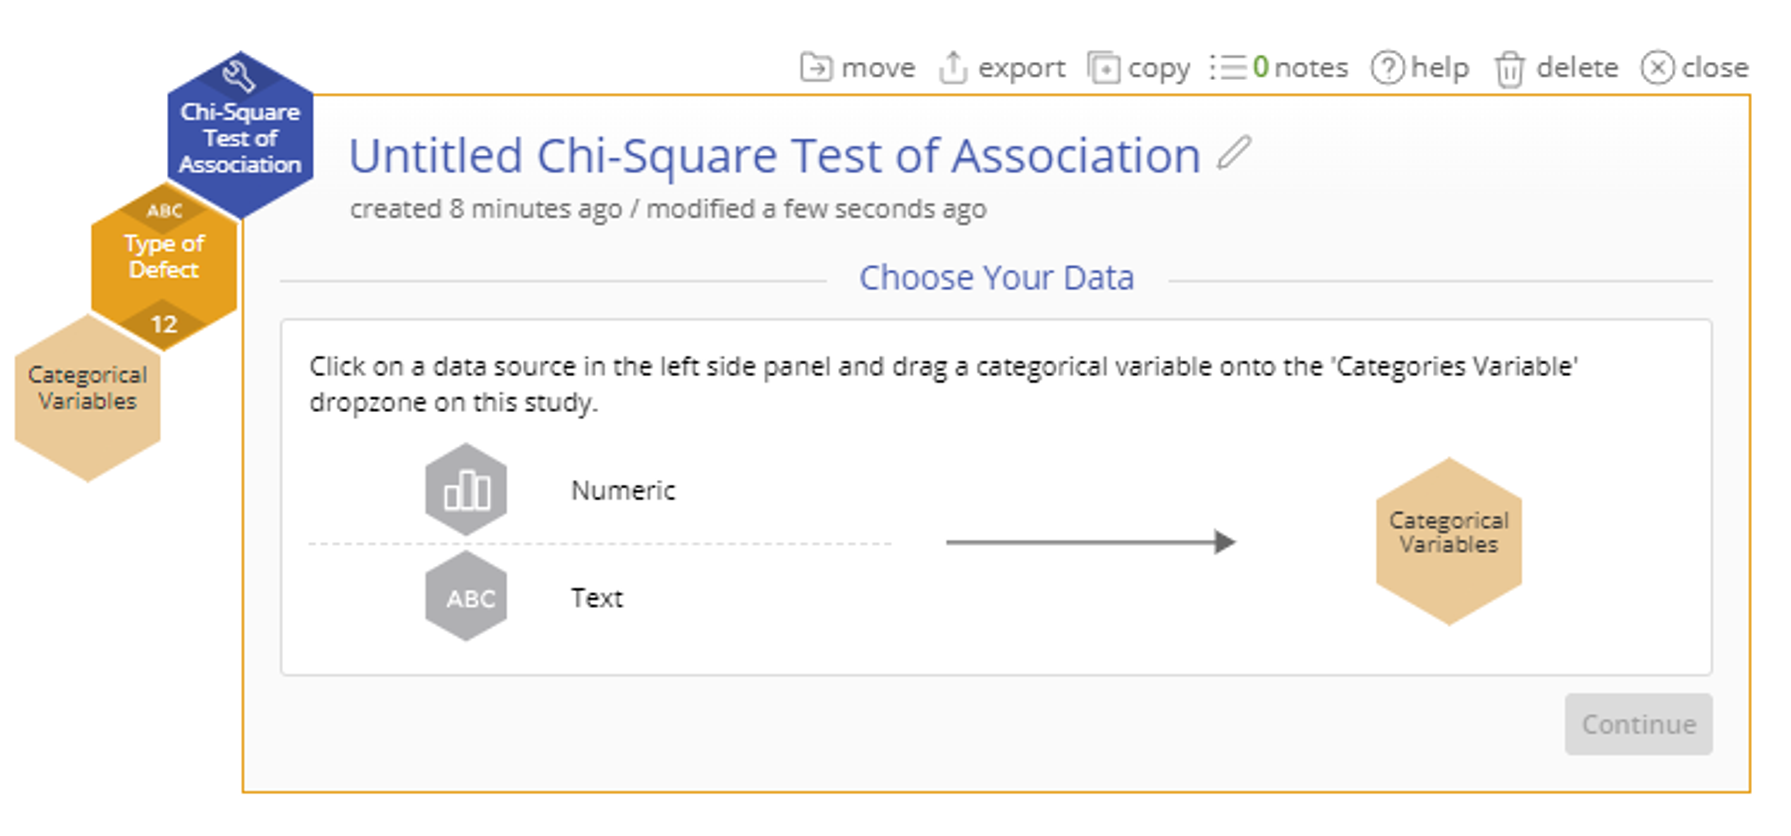
Task: Click the study title text
Action: point(774,156)
